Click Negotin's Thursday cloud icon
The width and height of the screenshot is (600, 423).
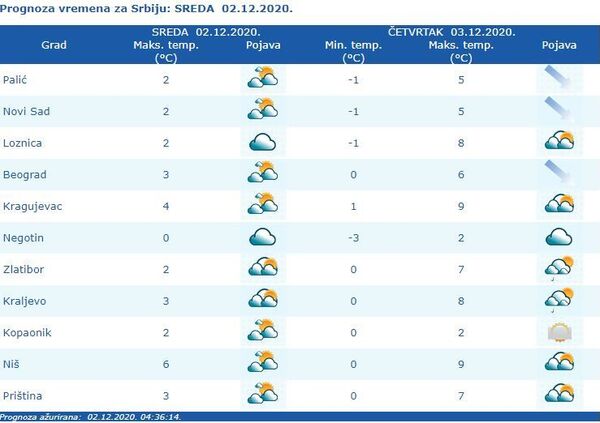[x=558, y=237]
